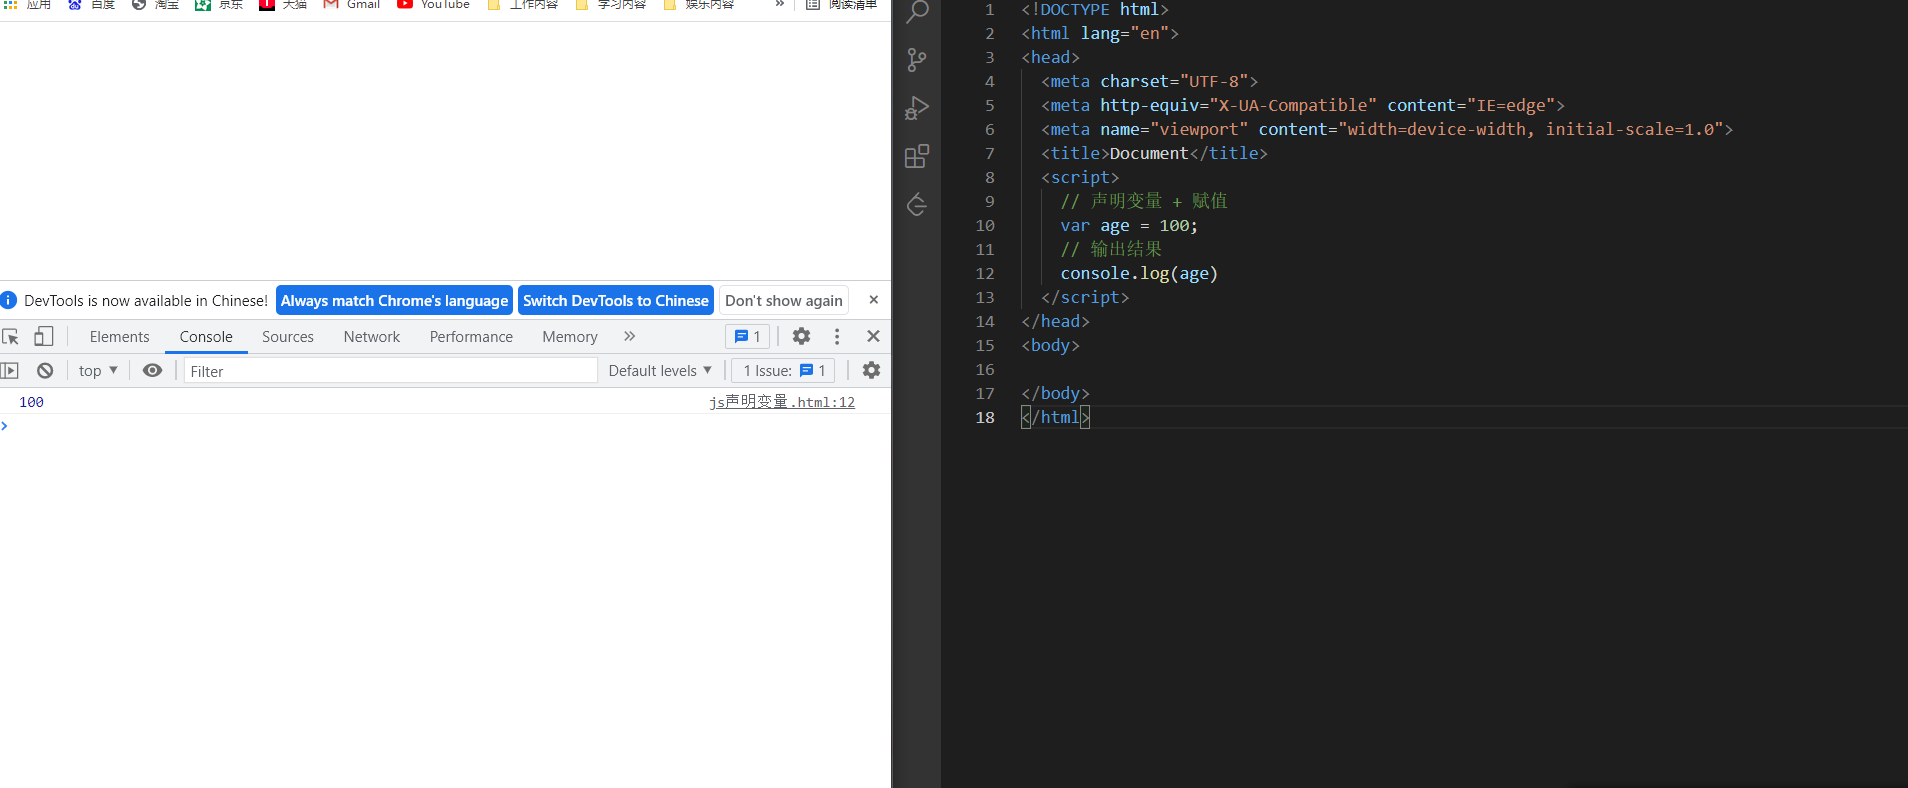Show the console sidebar
Screen dimensions: 1908x788
click(10, 371)
